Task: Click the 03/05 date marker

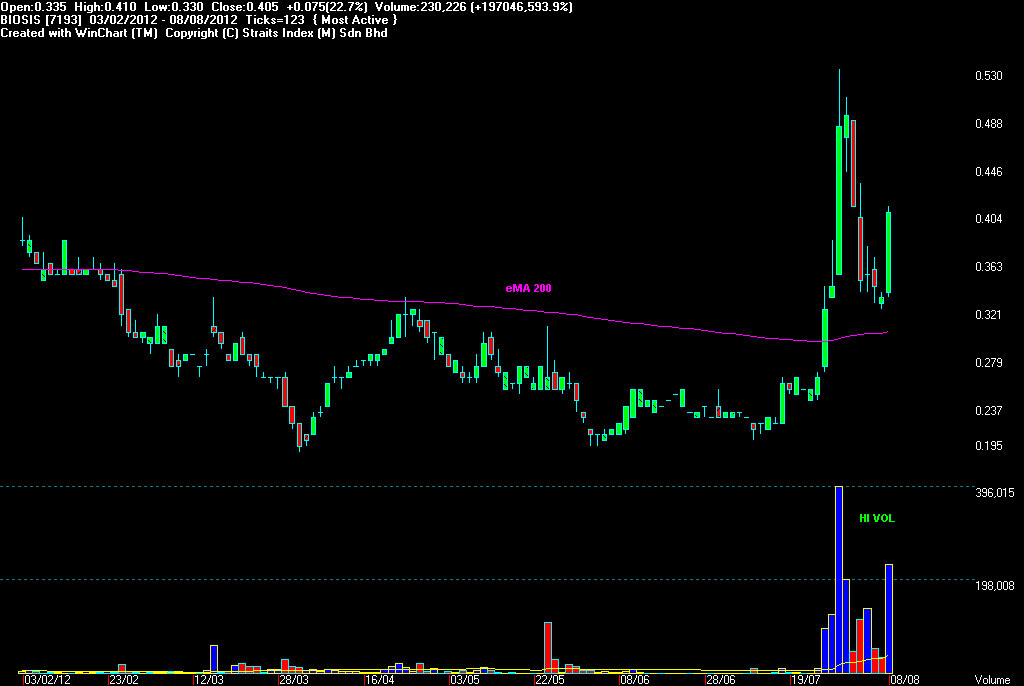Action: click(x=464, y=679)
